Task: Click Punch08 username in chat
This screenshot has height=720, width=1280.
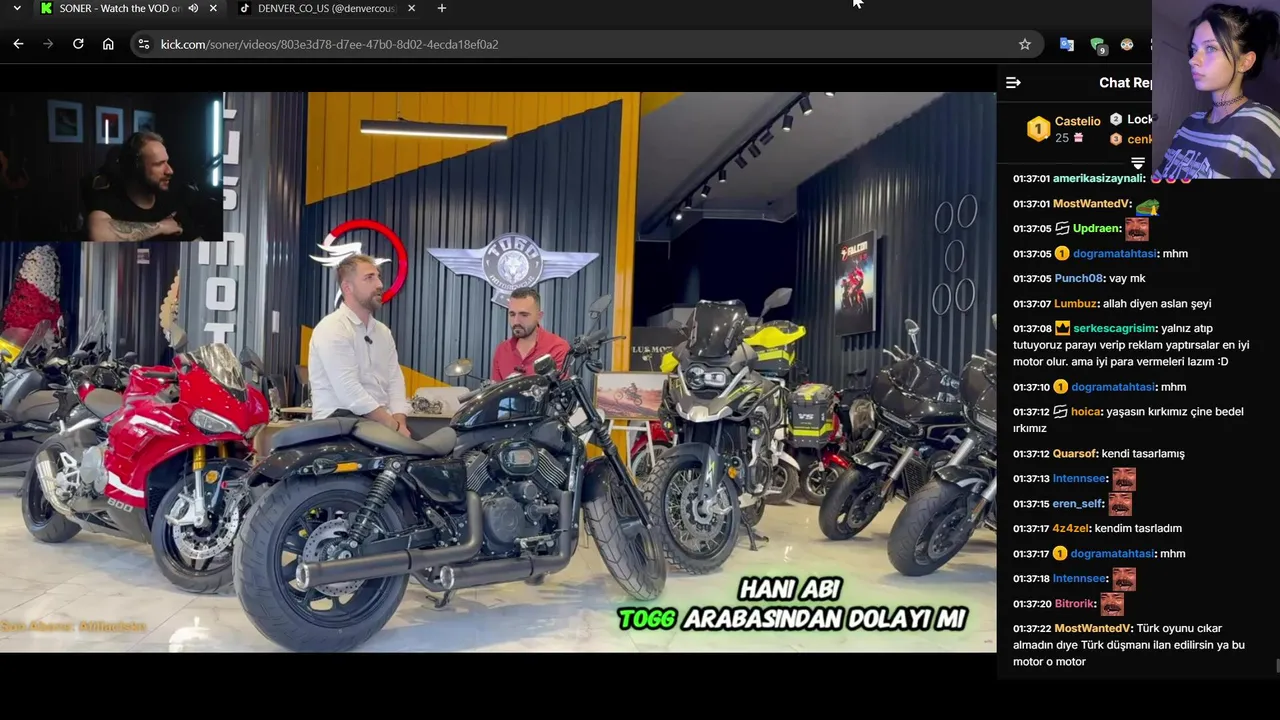Action: pos(1078,279)
